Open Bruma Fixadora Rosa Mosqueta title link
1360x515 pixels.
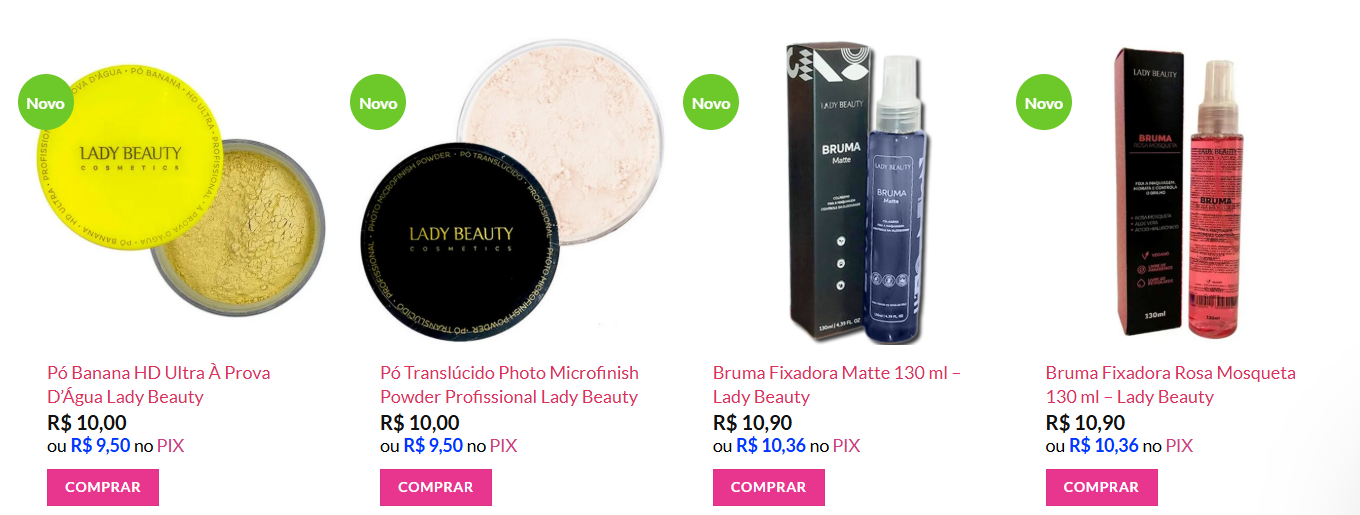[x=1170, y=385]
